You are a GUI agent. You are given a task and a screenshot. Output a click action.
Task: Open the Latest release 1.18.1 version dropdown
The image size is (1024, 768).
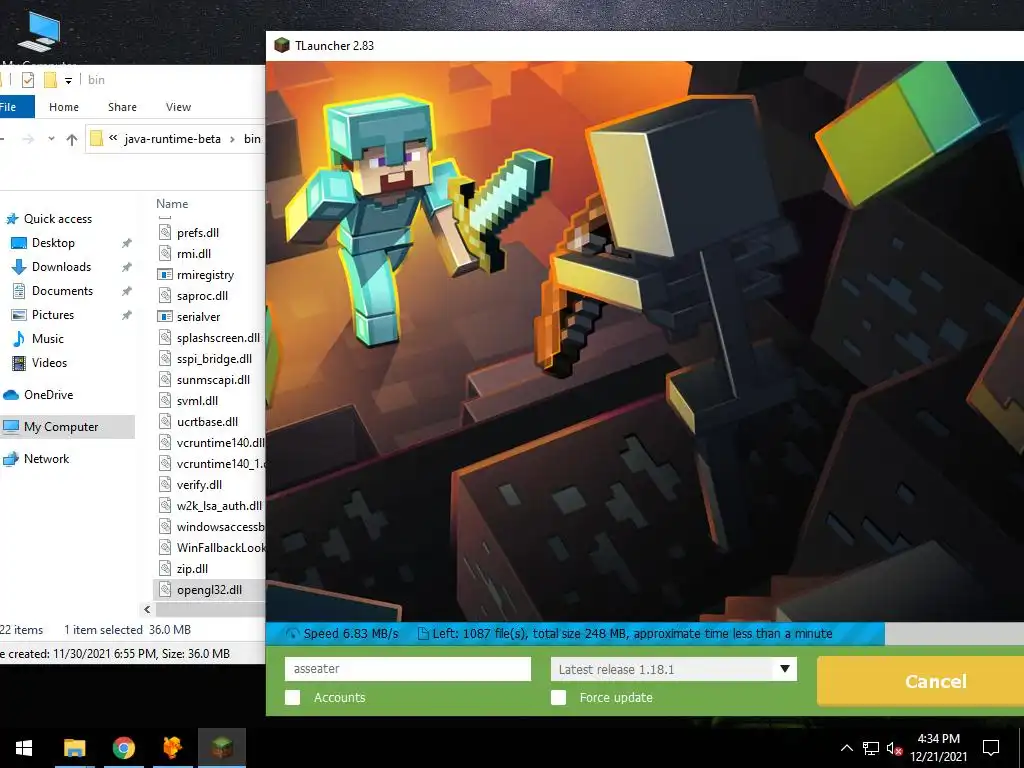pyautogui.click(x=673, y=669)
